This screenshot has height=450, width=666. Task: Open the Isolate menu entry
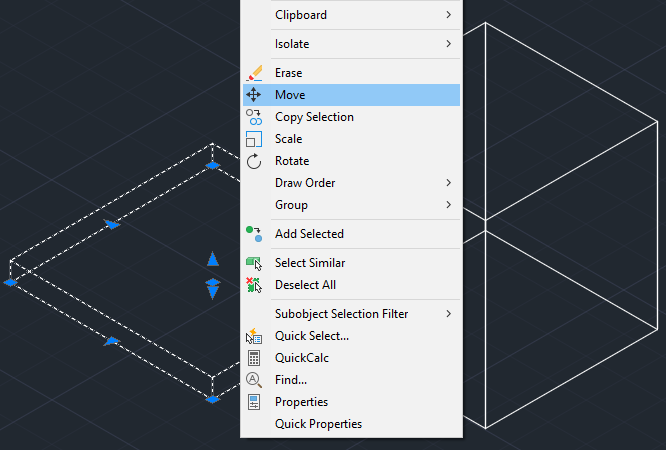click(x=351, y=44)
